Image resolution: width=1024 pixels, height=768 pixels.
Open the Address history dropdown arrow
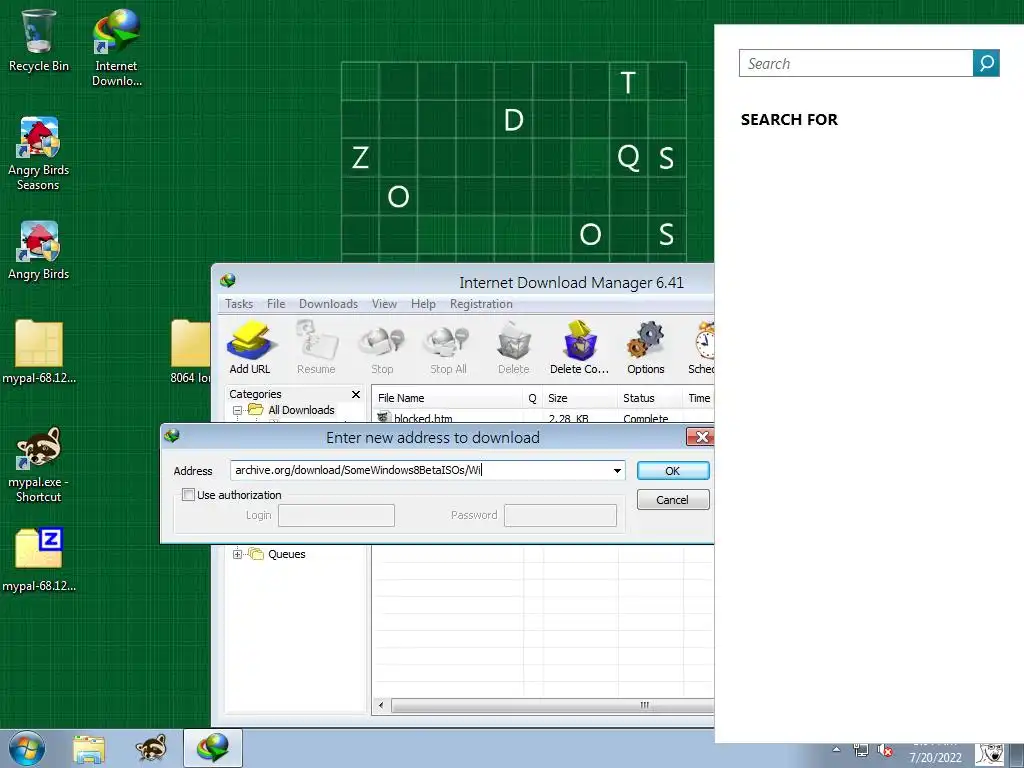pos(617,470)
